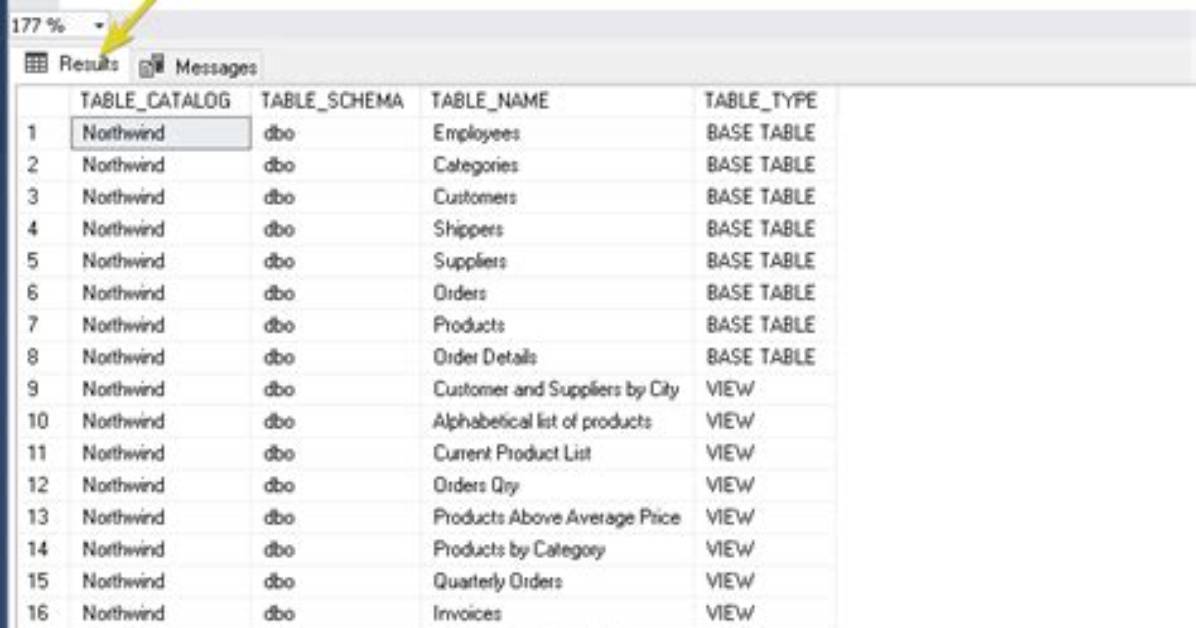Image resolution: width=1196 pixels, height=628 pixels.
Task: Click the Products table name cell
Action: click(x=557, y=325)
